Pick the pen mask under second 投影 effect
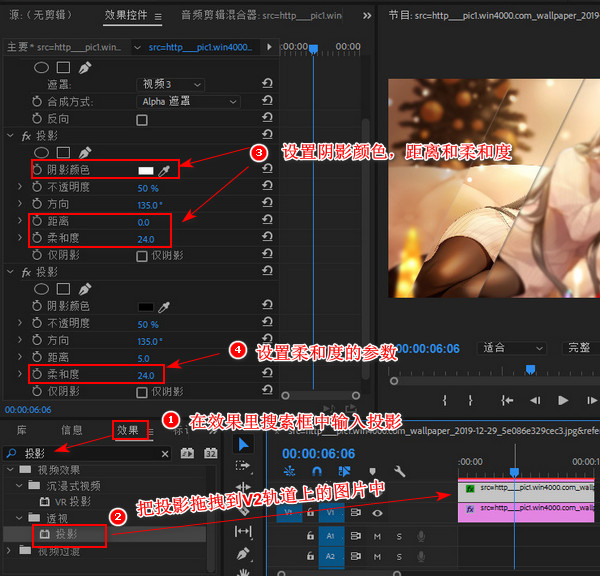Image resolution: width=600 pixels, height=576 pixels. [85, 289]
